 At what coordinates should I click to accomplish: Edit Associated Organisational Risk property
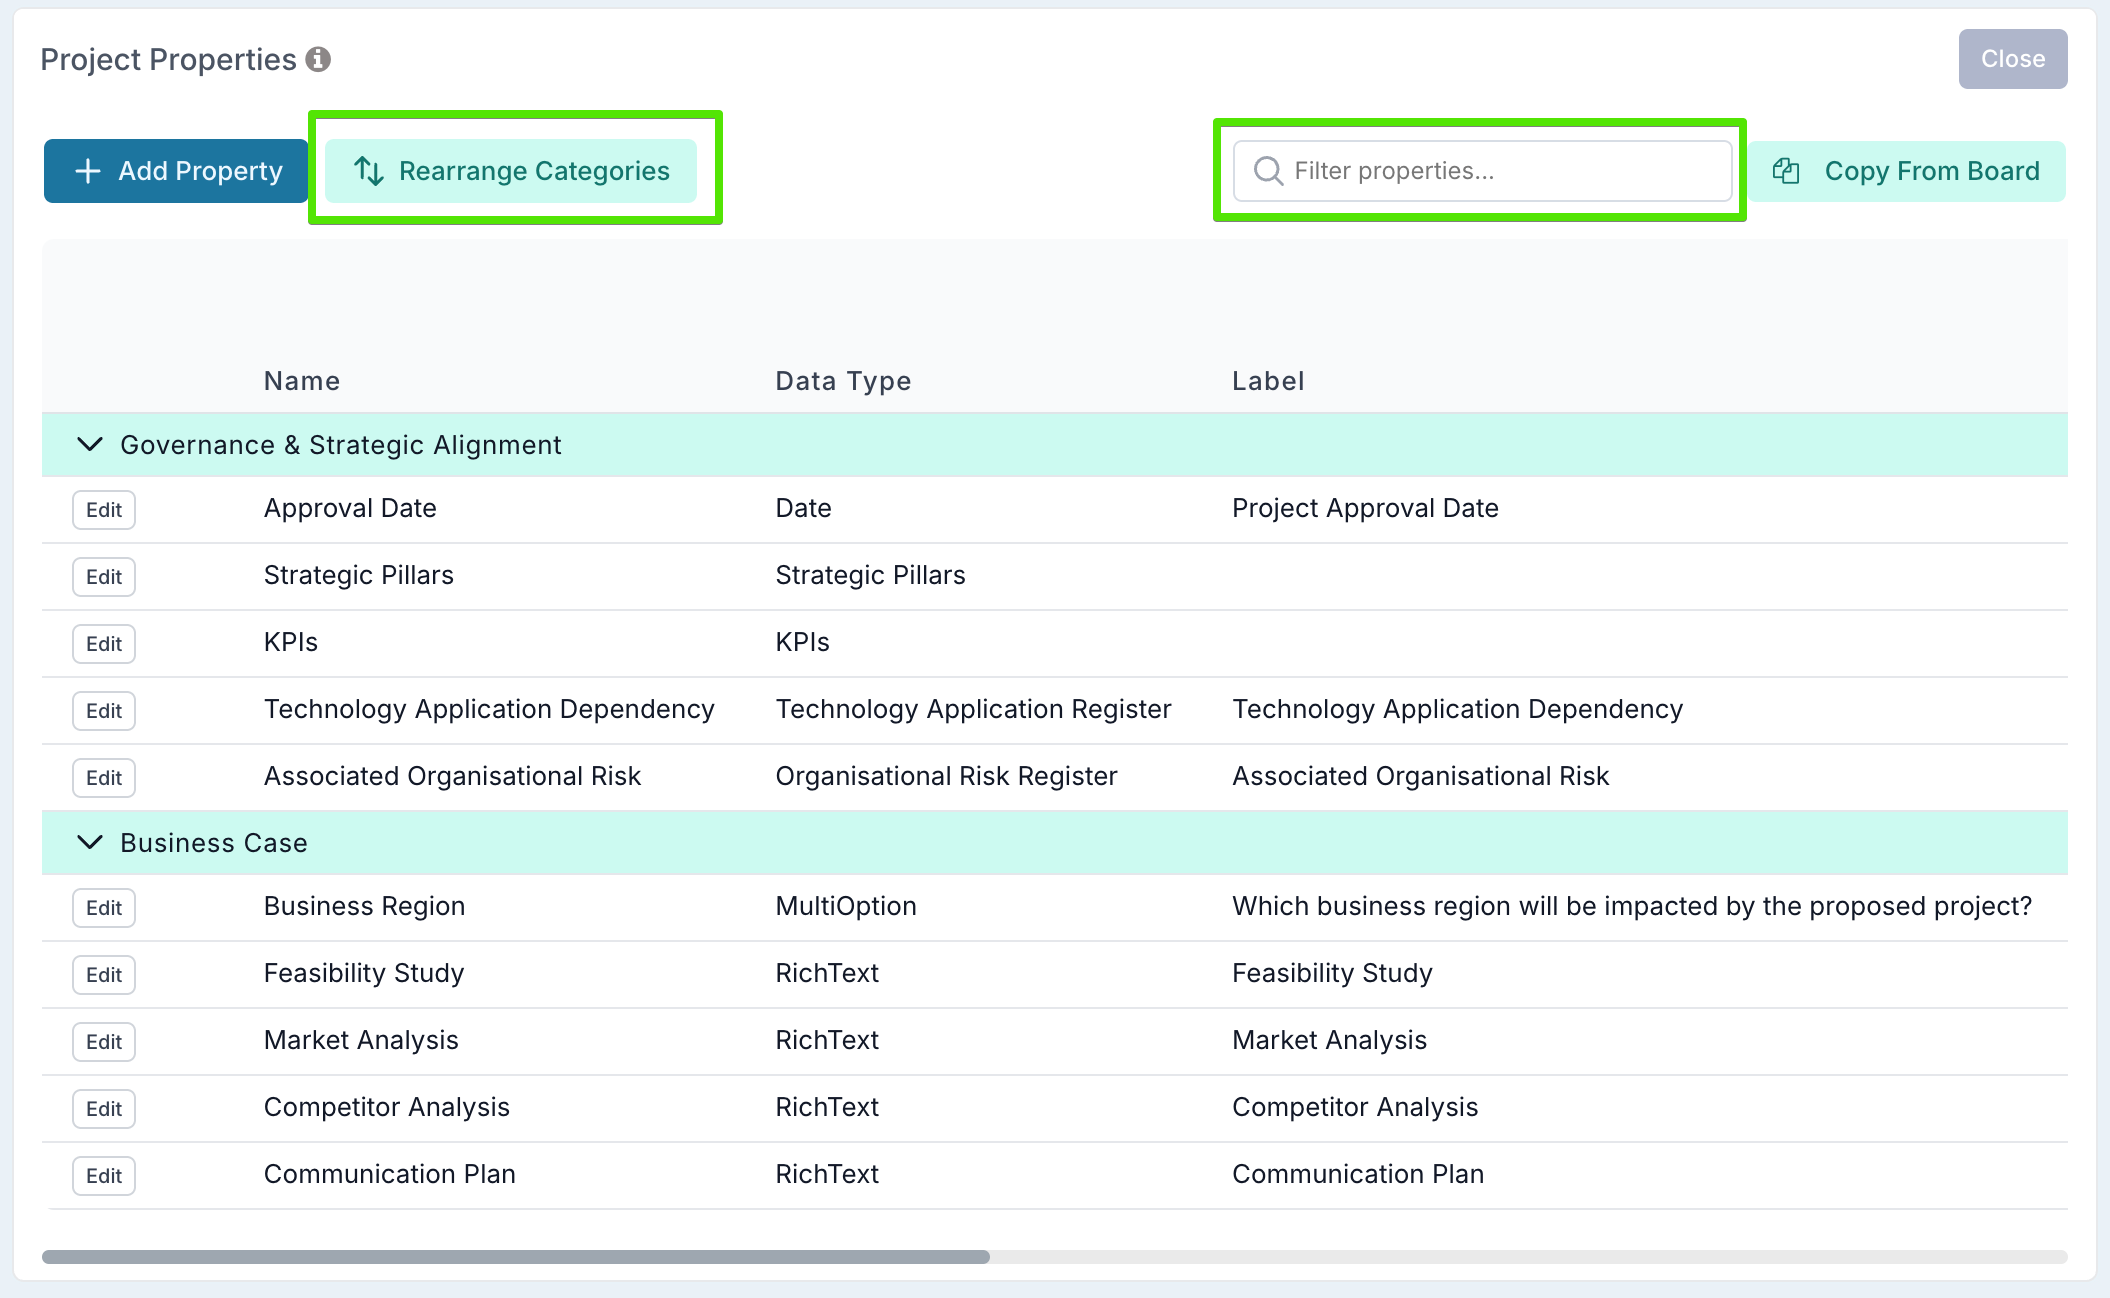[x=104, y=778]
